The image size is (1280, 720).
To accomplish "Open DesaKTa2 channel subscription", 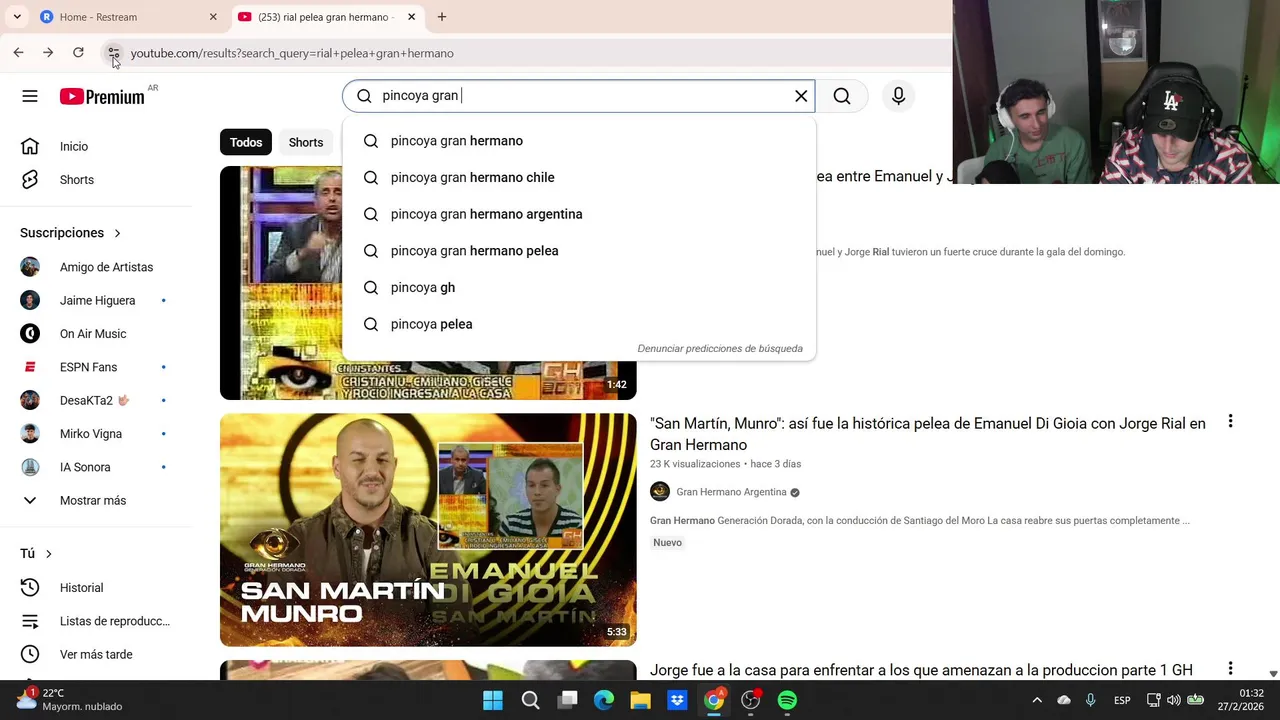I will pos(96,400).
